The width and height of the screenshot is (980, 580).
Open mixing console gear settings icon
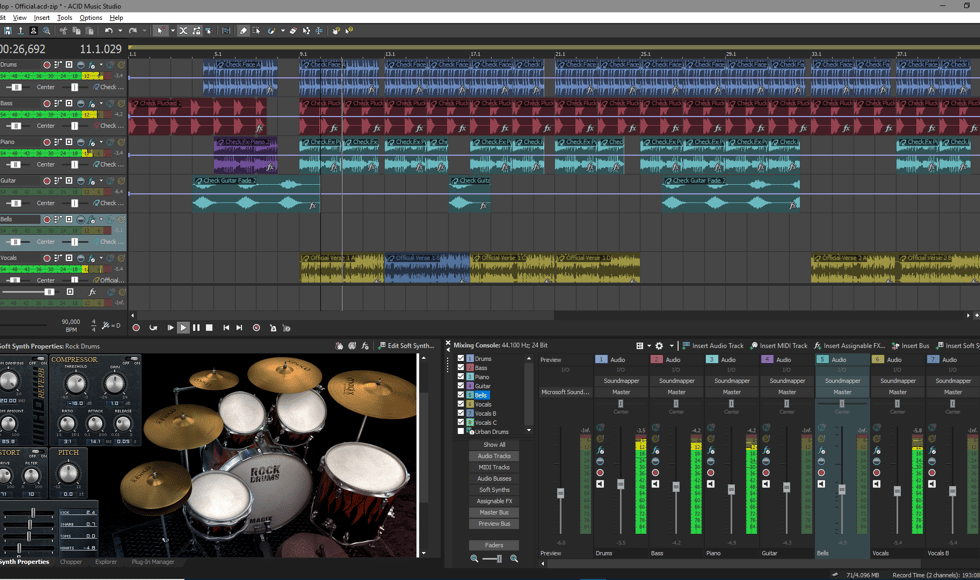(x=659, y=346)
